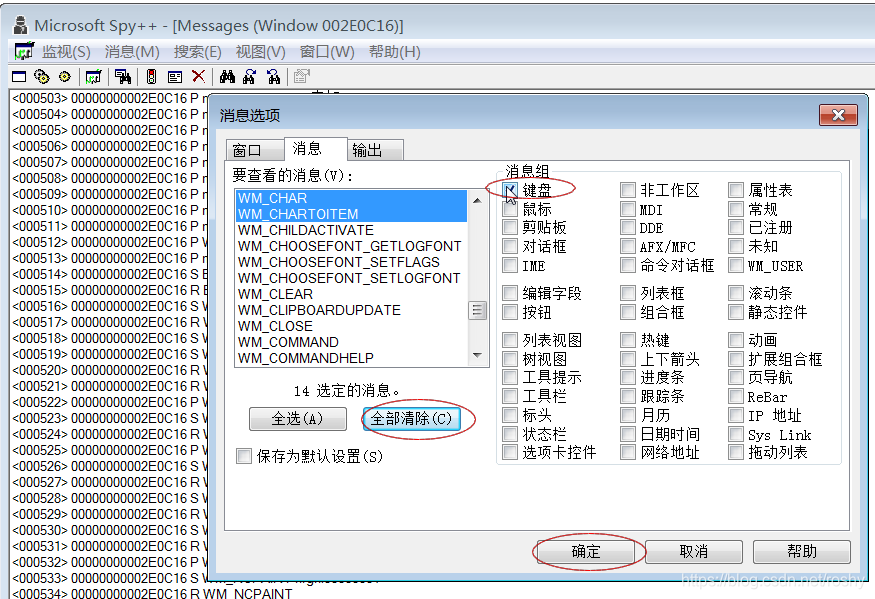Image resolution: width=875 pixels, height=599 pixels.
Task: Check the 网络地址 checkbox
Action: tap(628, 452)
